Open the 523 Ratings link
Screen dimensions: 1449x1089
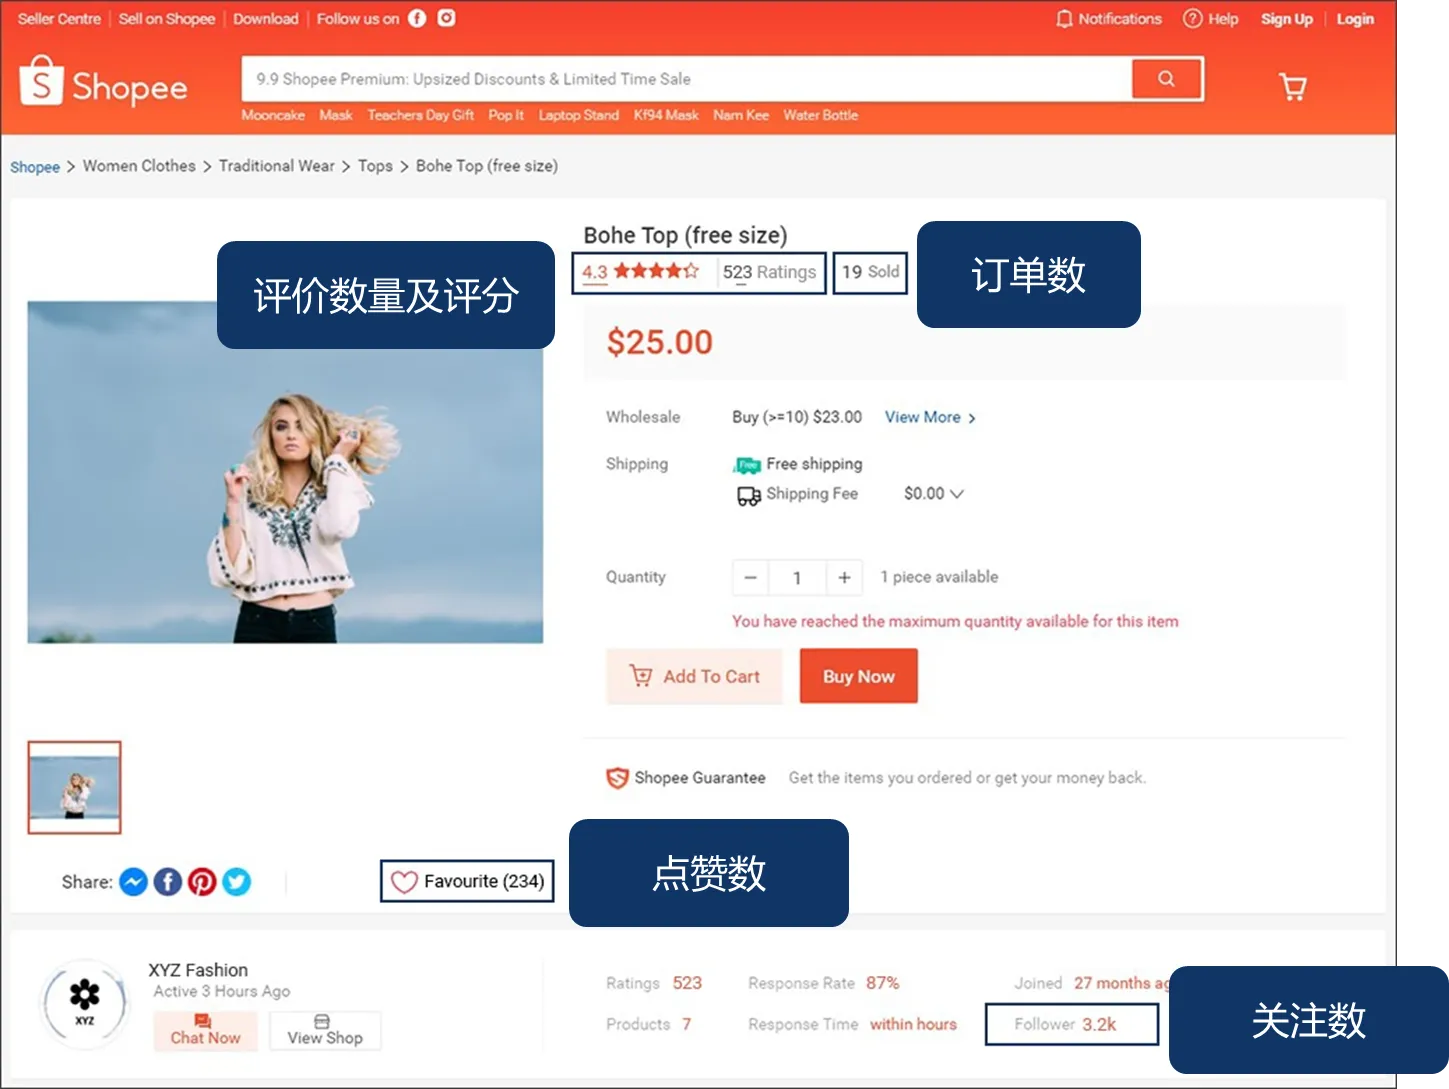tap(769, 272)
